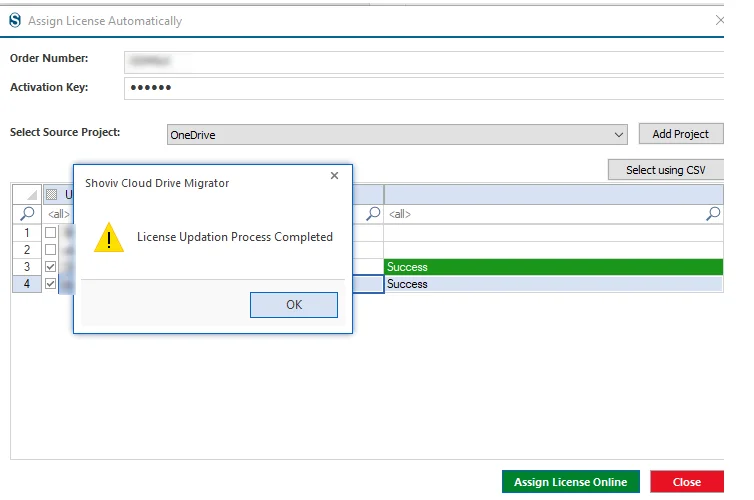Image resolution: width=754 pixels, height=500 pixels.
Task: Open the Select Source Project dropdown
Action: coord(397,135)
